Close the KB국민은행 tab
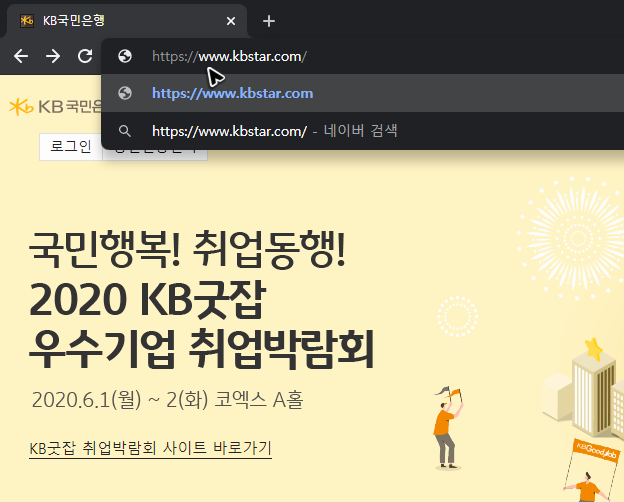 (231, 21)
